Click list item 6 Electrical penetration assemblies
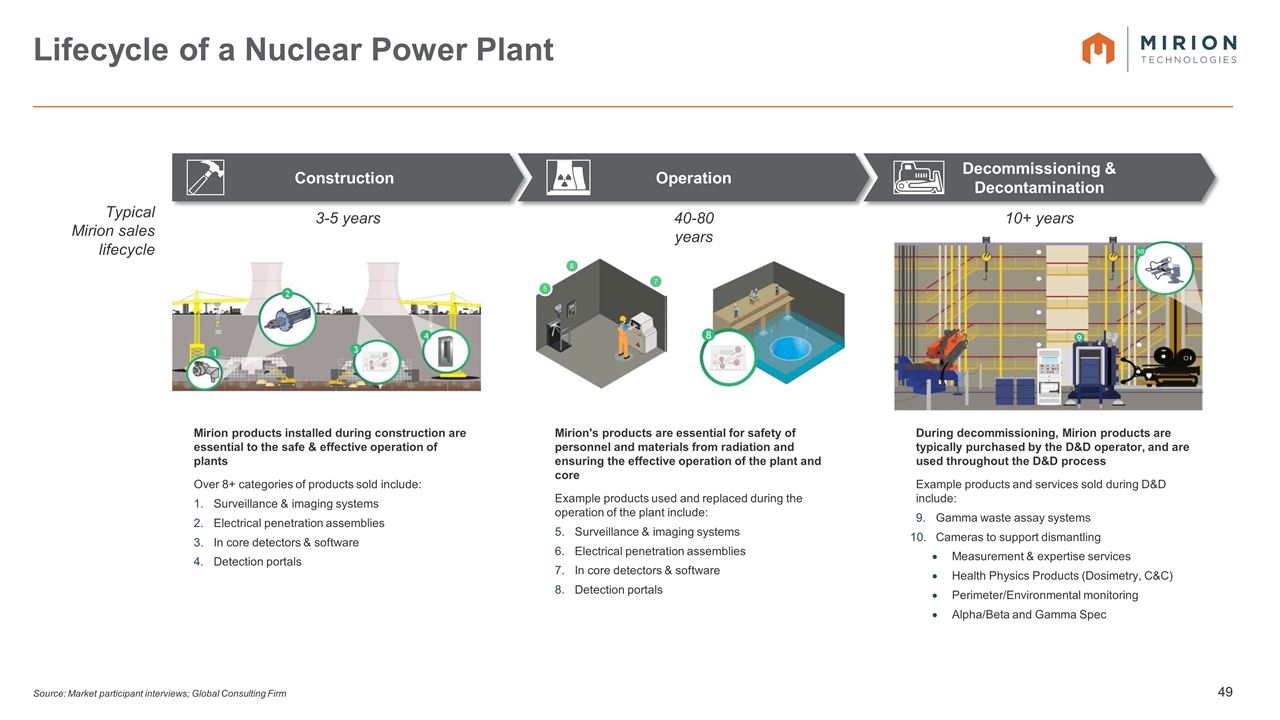This screenshot has height=720, width=1280. [x=650, y=551]
